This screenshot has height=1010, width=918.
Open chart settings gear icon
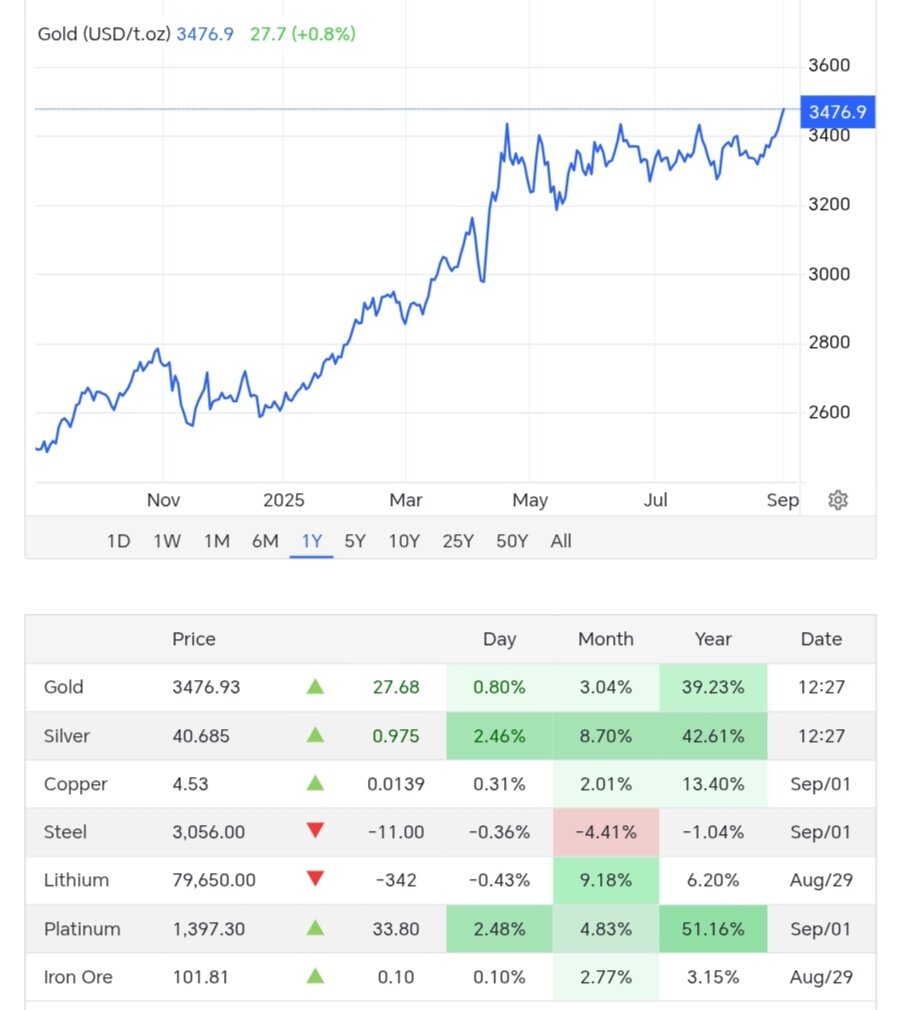click(838, 500)
